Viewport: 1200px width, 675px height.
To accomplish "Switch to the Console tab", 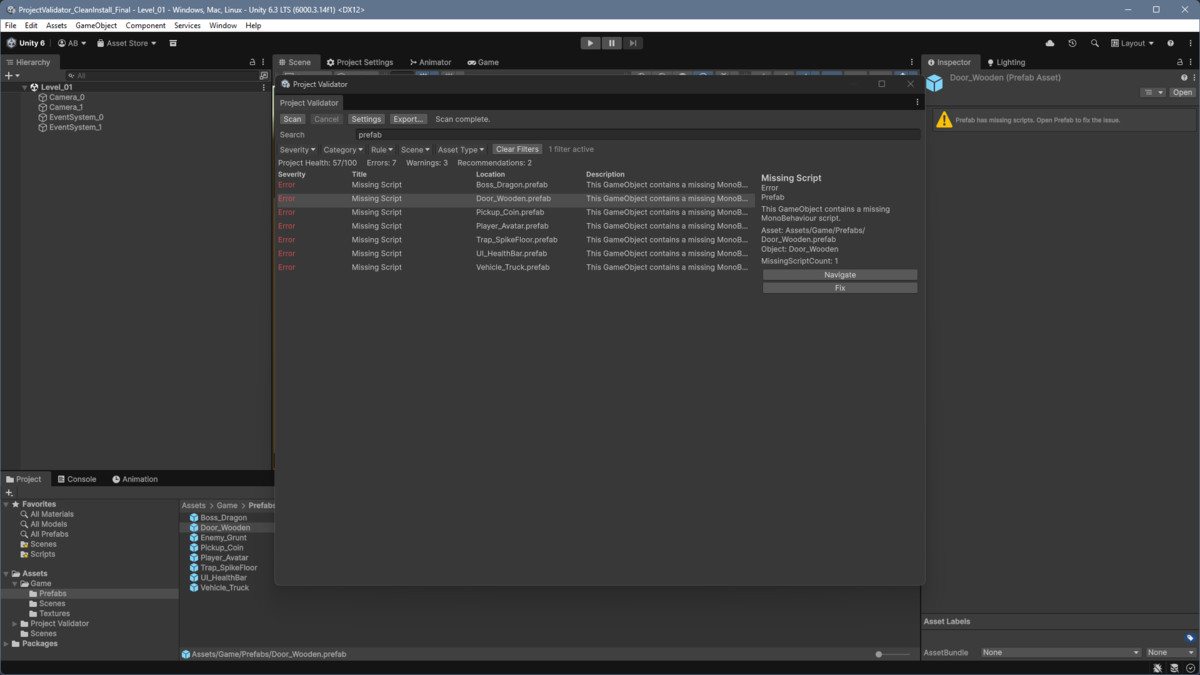I will pos(77,479).
